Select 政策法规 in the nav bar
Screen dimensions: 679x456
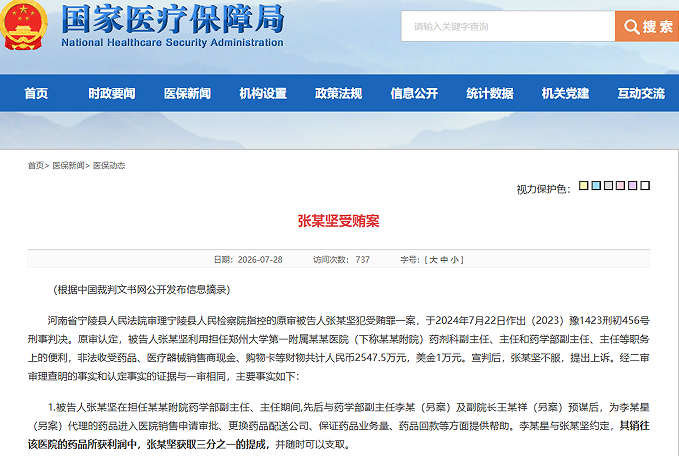coord(338,93)
